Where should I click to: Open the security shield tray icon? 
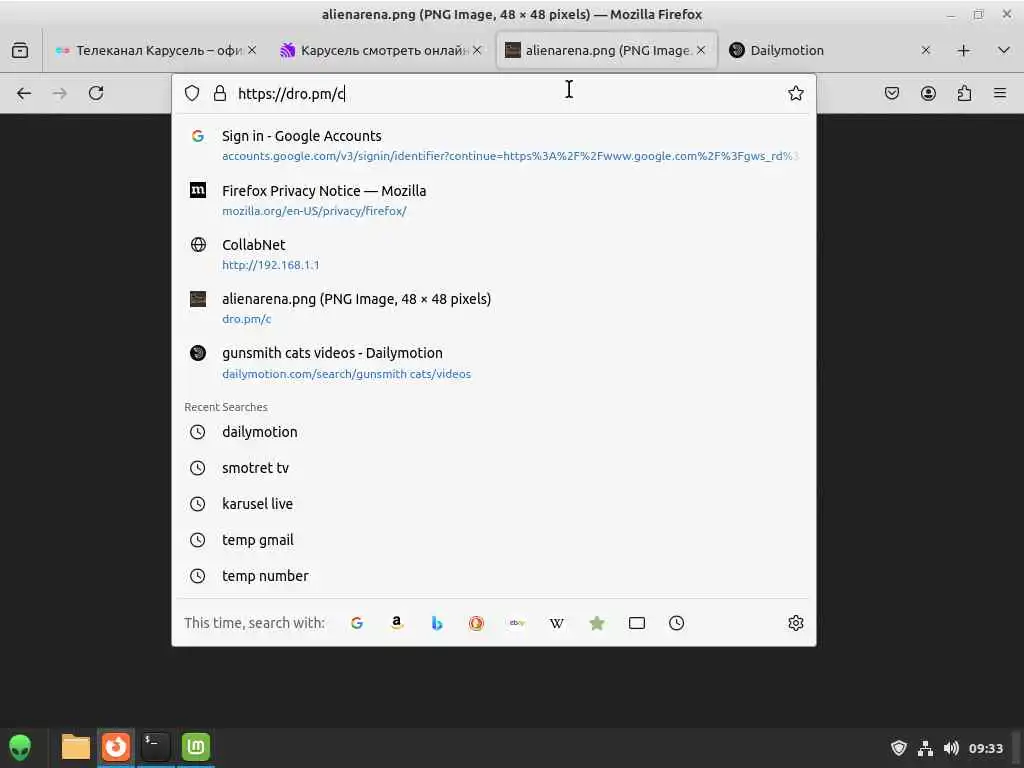(x=899, y=748)
